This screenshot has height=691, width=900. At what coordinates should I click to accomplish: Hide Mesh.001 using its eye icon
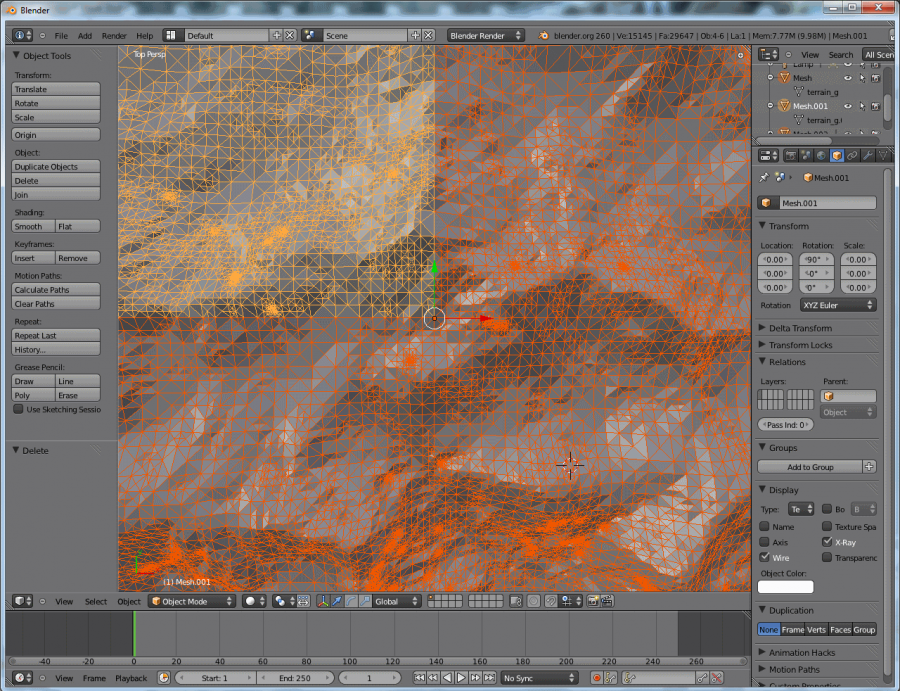click(848, 105)
